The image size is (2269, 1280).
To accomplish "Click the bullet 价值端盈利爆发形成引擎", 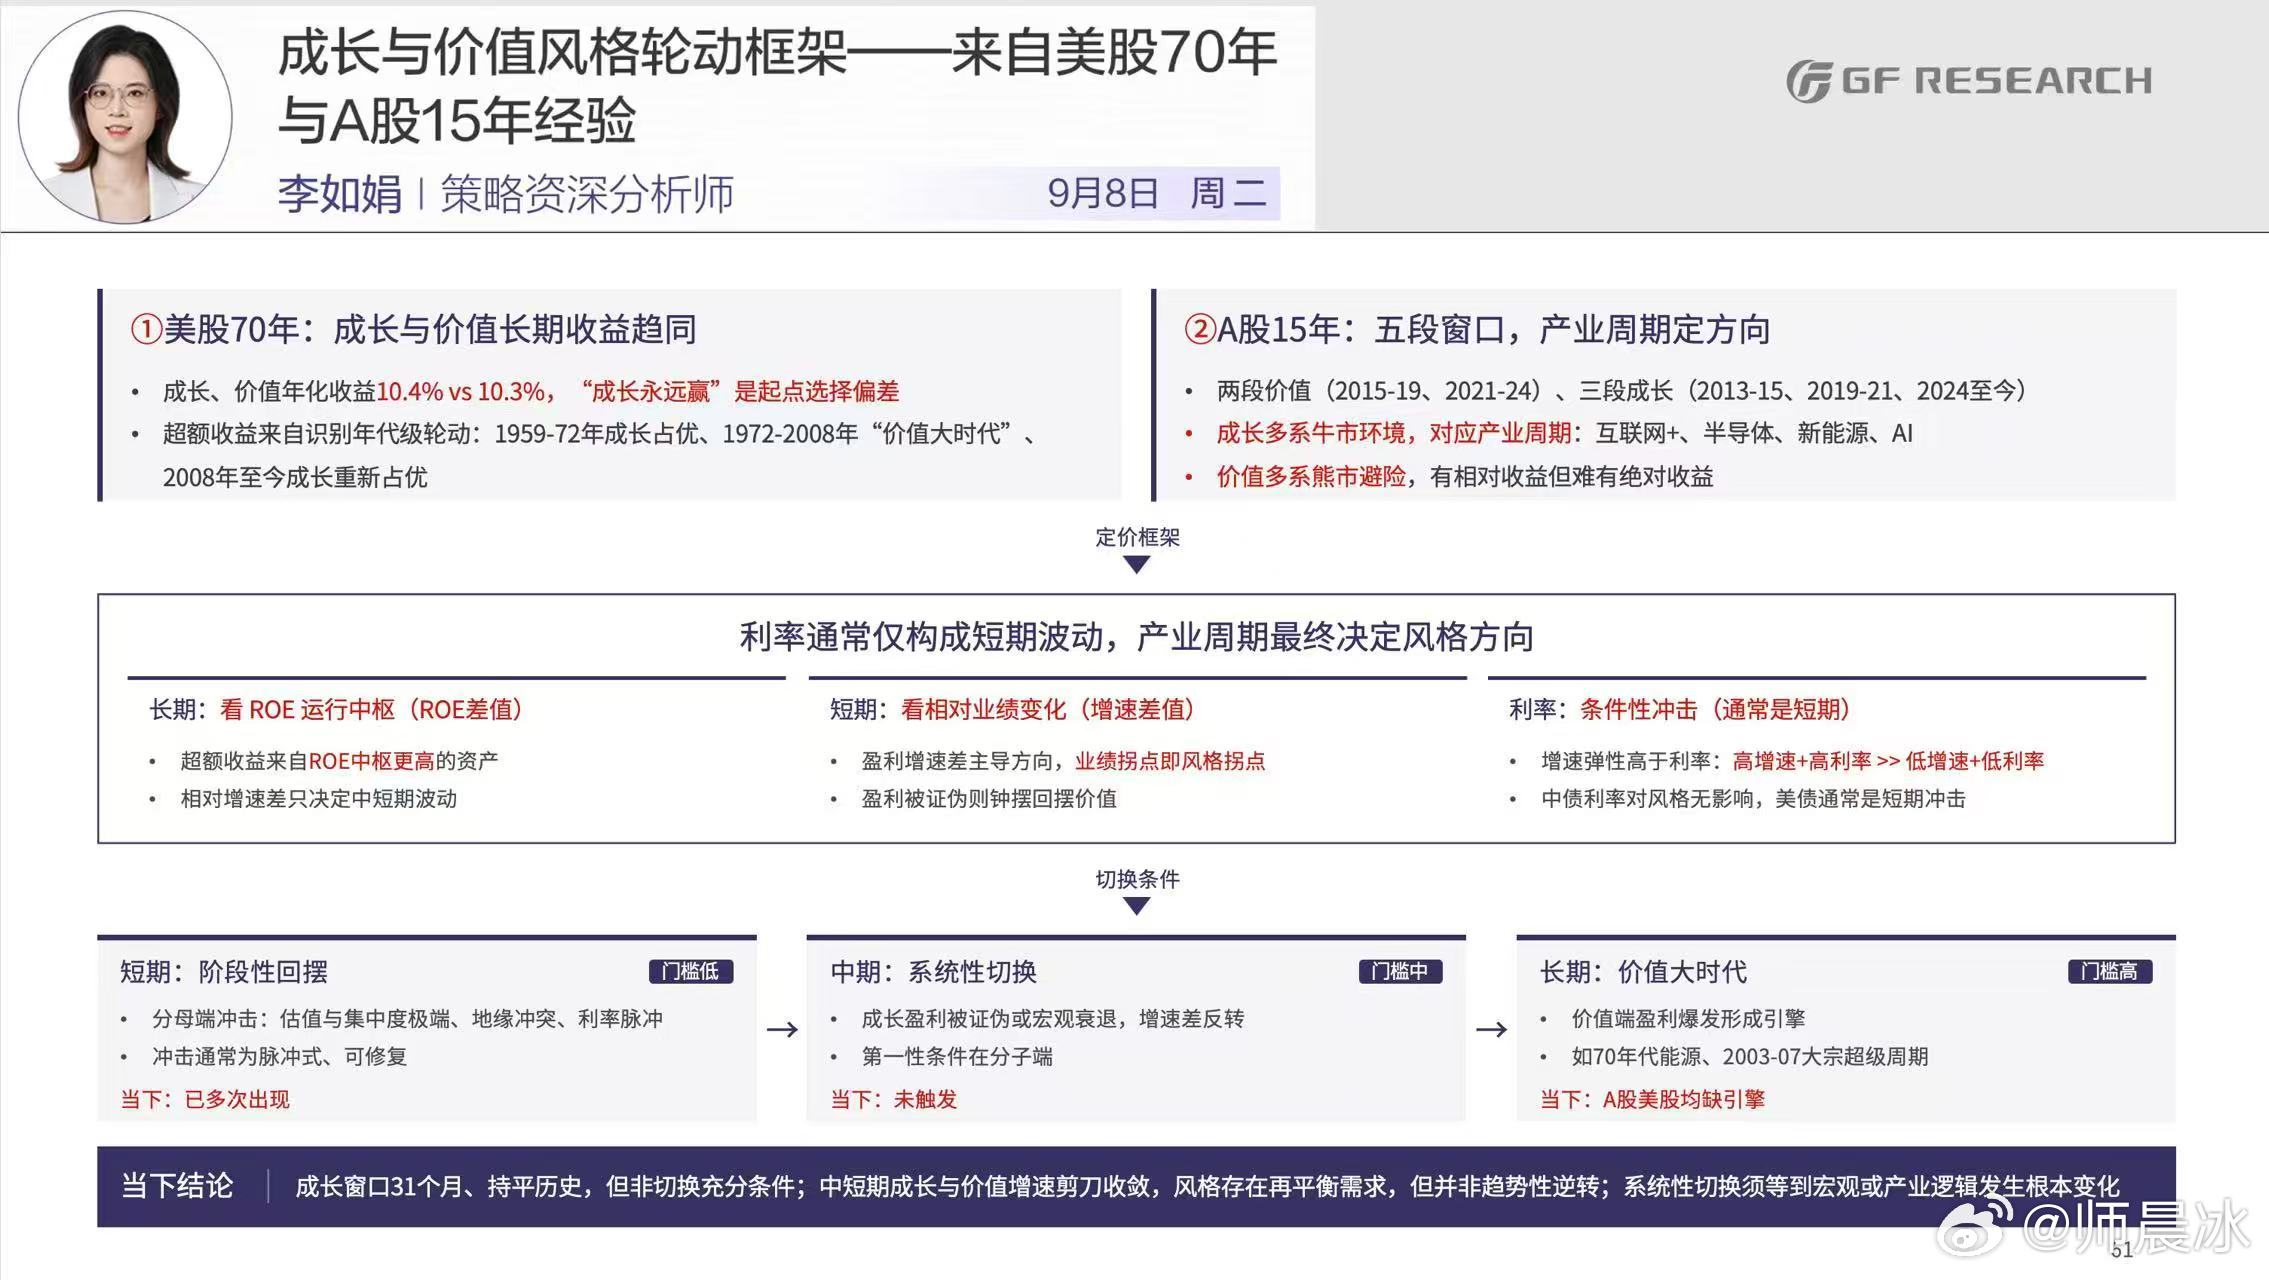I will coord(1688,1019).
